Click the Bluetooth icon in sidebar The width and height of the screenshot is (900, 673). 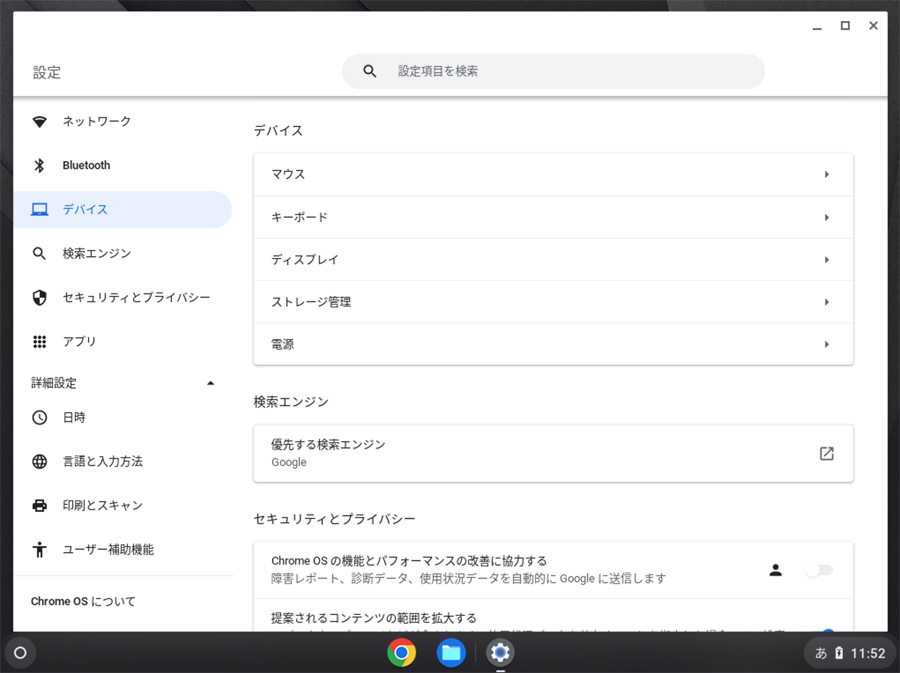40,166
